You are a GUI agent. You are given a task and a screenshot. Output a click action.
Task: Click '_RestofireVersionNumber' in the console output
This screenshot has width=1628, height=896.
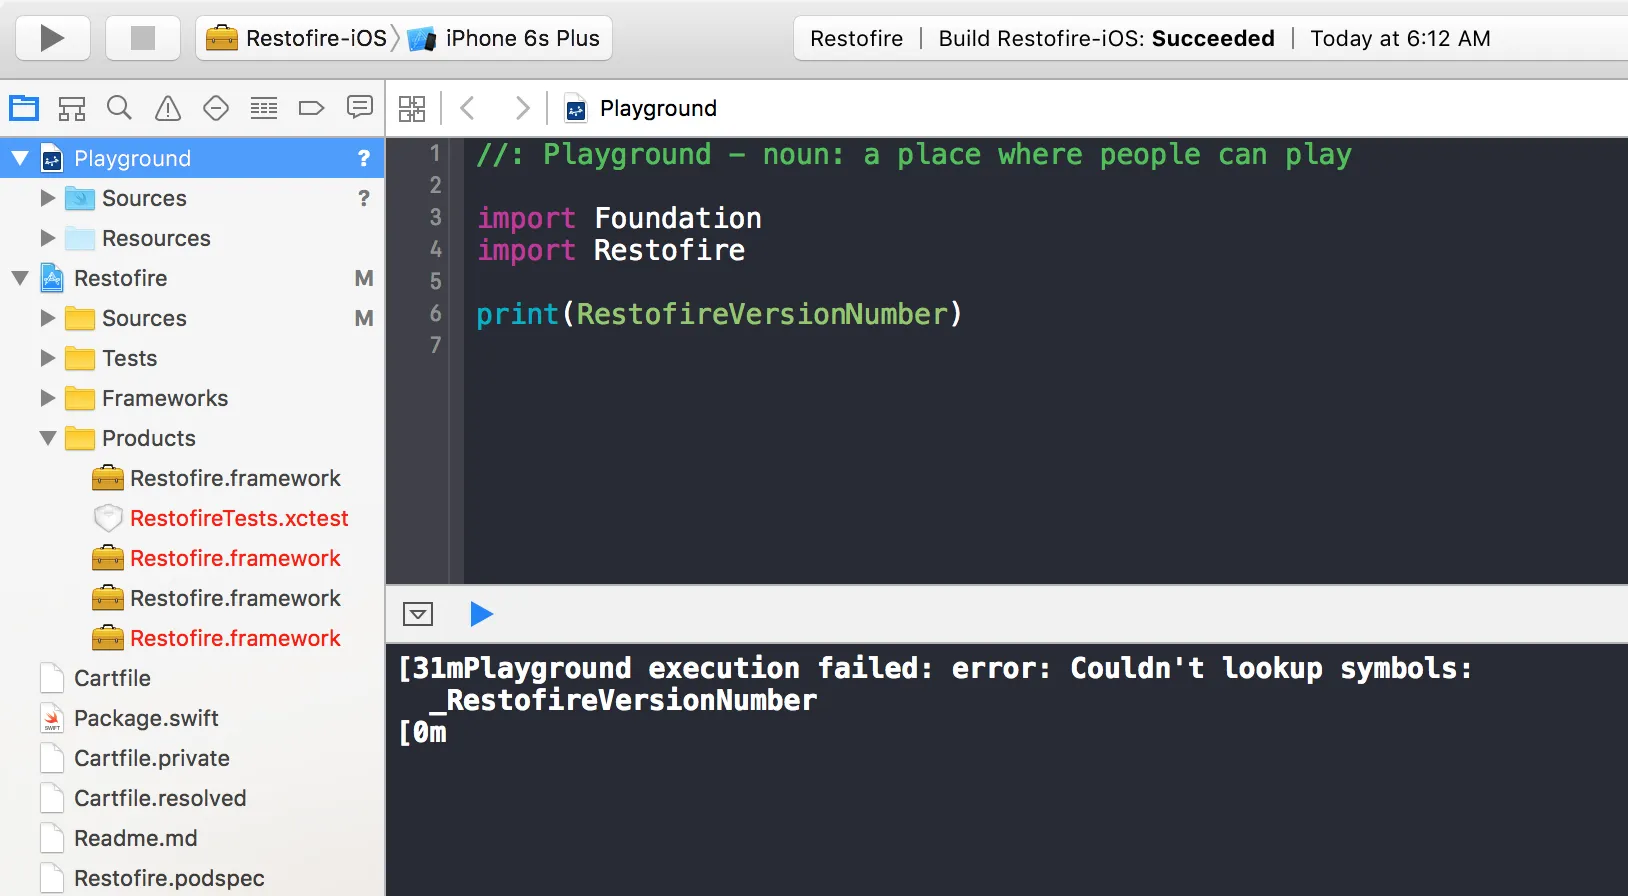(x=624, y=700)
